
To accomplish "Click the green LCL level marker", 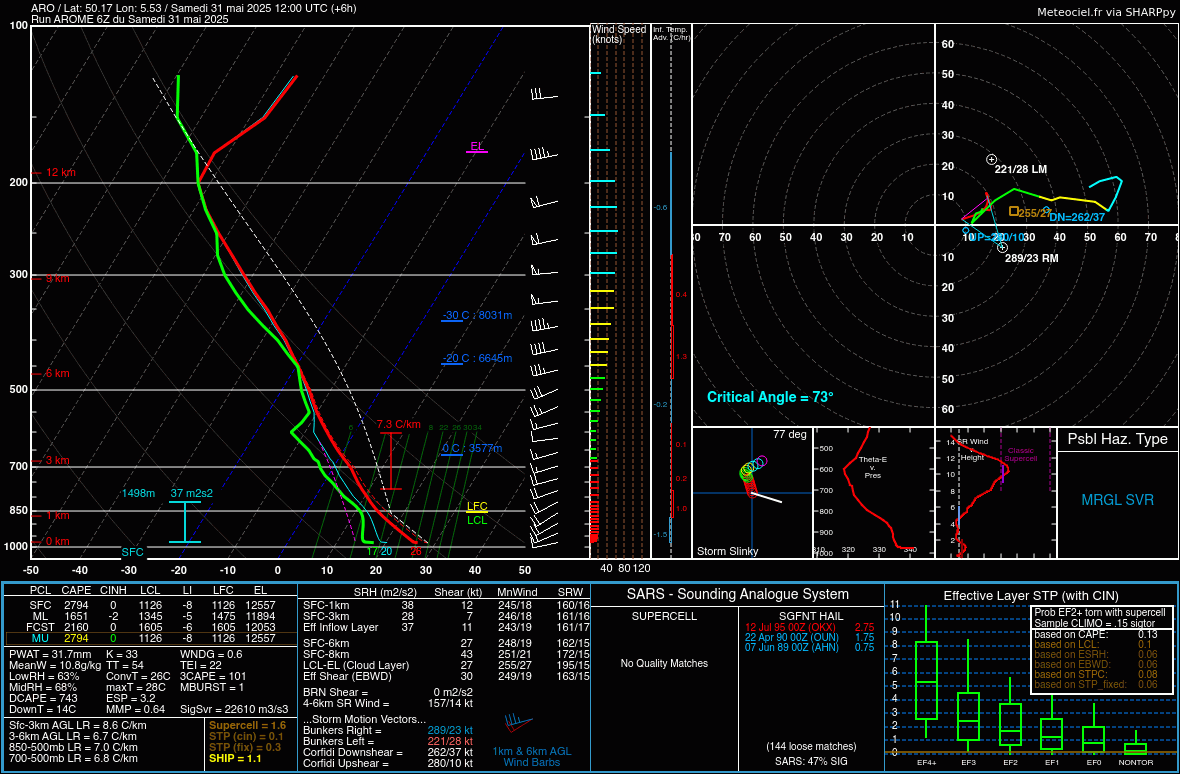I will (x=477, y=520).
